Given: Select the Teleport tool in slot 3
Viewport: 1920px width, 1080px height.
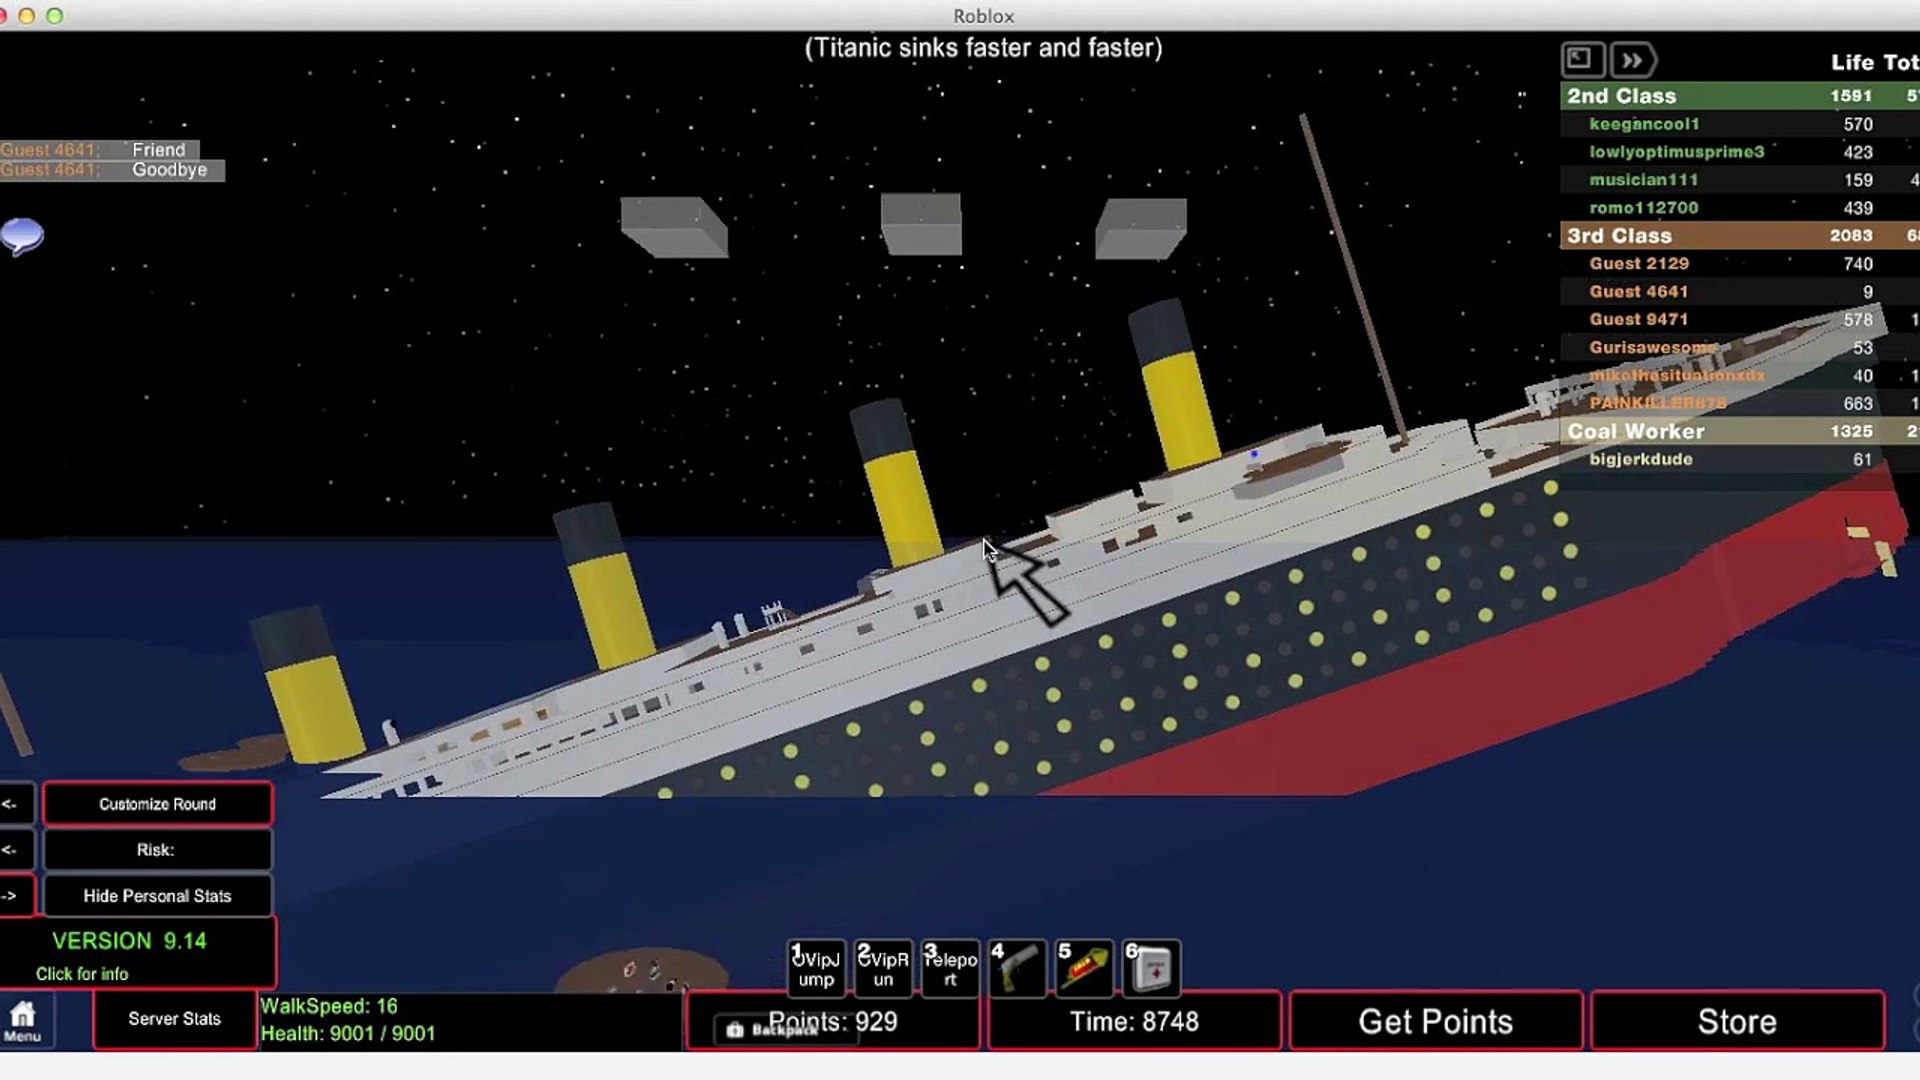Looking at the screenshot, I should (949, 967).
